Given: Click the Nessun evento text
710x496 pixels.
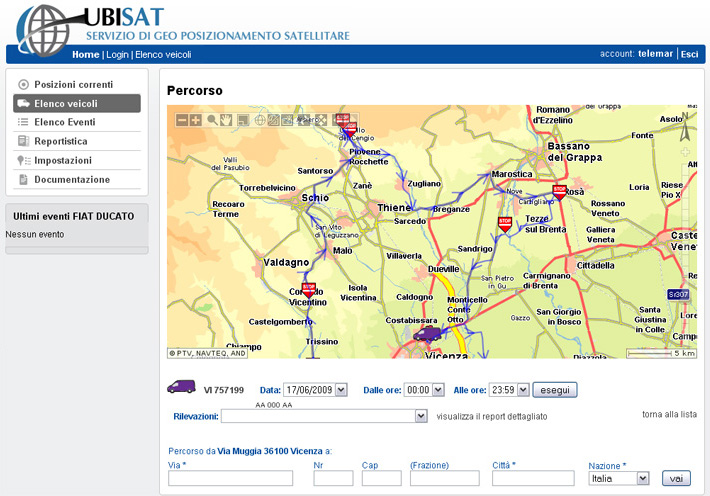Looking at the screenshot, I should coord(35,235).
